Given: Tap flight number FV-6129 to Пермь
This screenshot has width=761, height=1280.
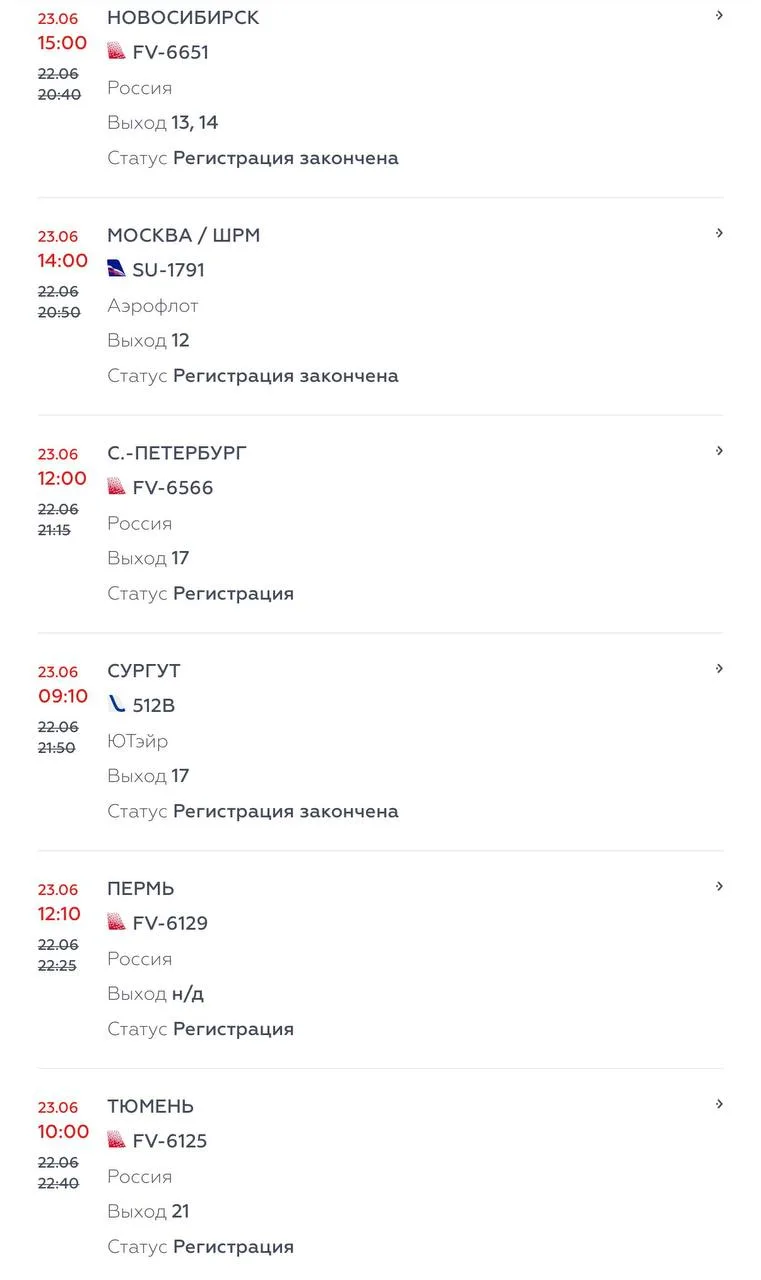Looking at the screenshot, I should click(x=170, y=924).
